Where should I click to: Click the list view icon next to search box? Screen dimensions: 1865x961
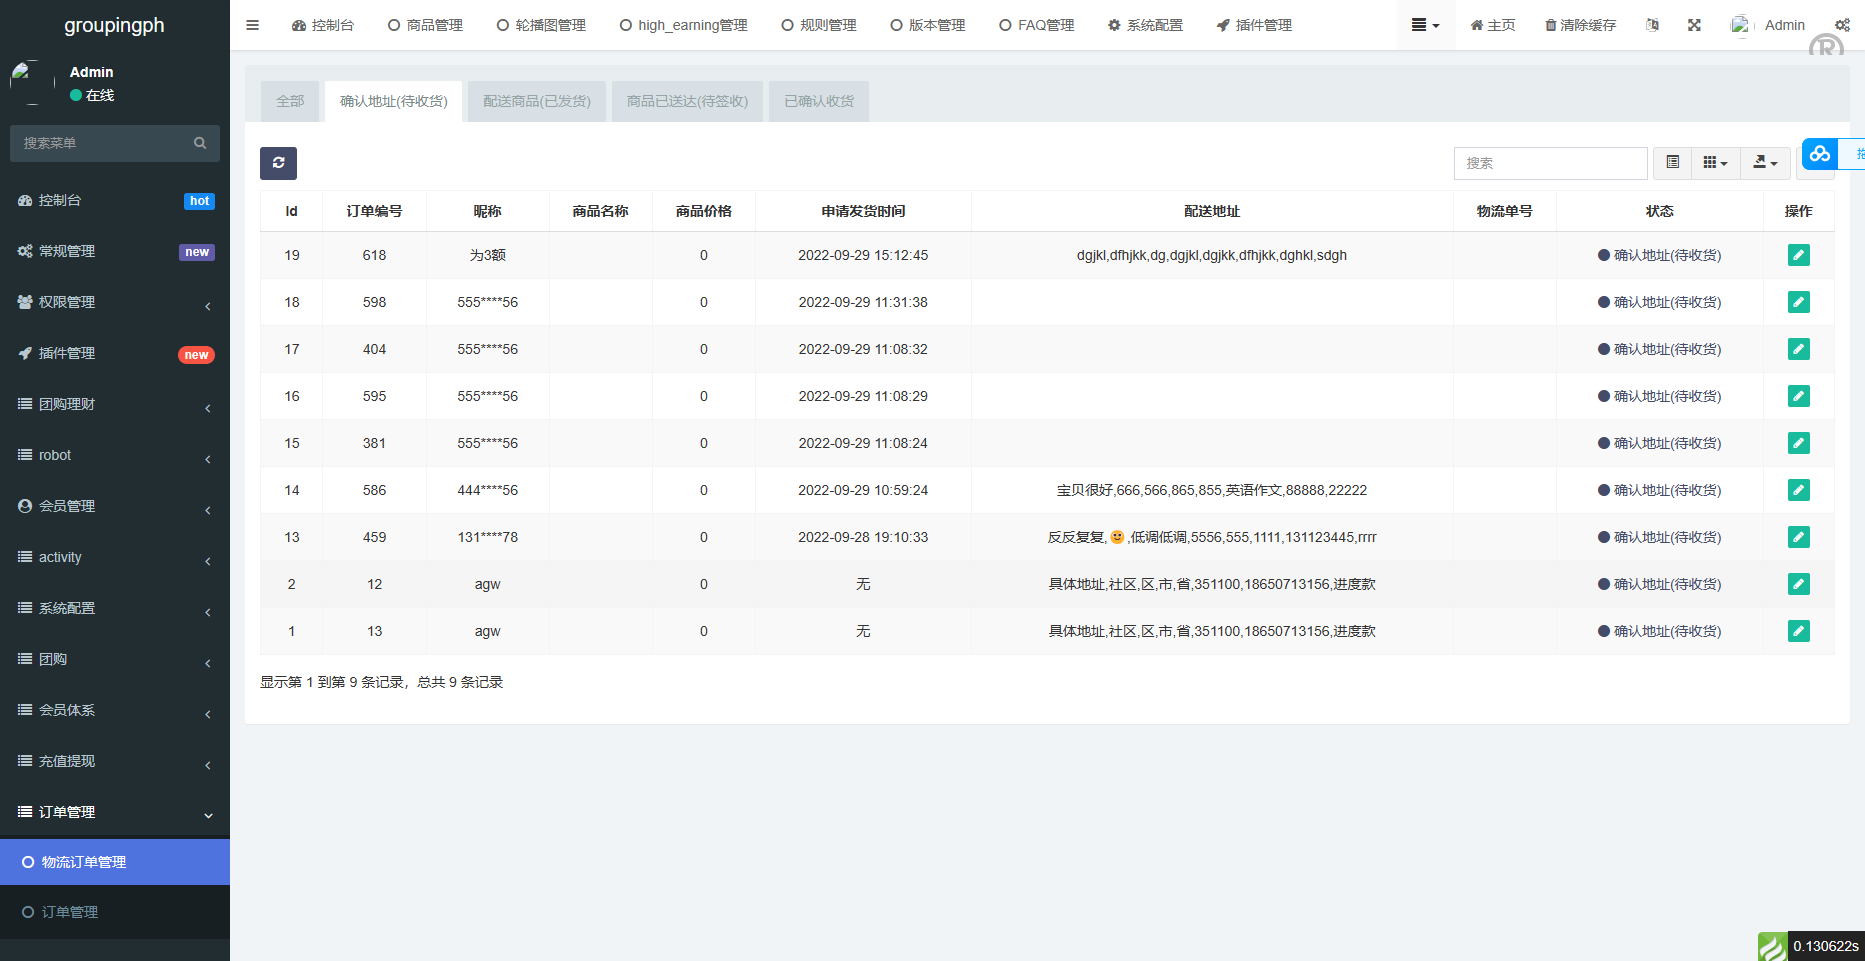click(1671, 162)
